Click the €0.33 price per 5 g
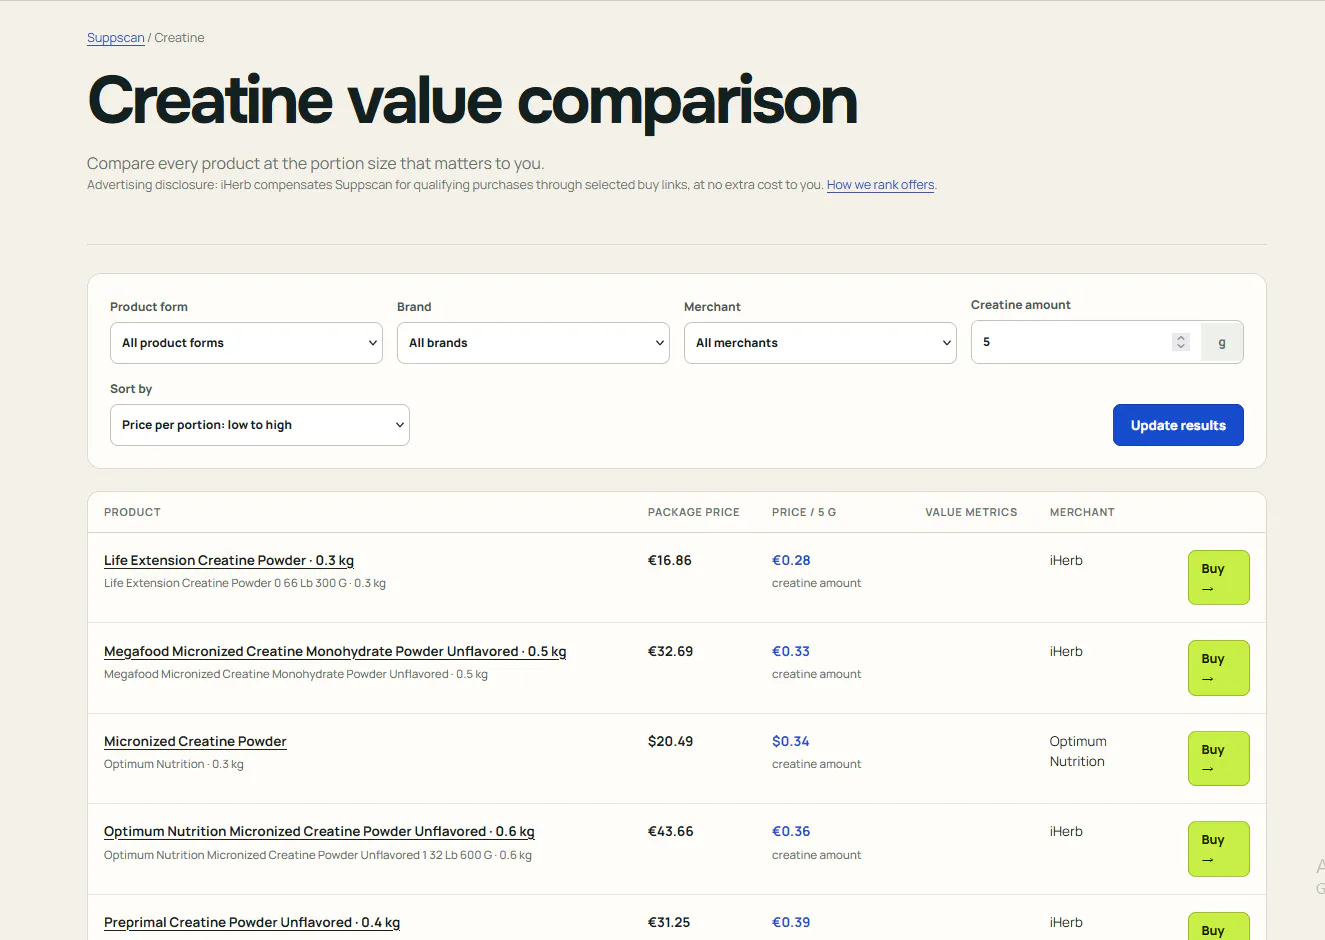The height and width of the screenshot is (940, 1325). point(791,652)
